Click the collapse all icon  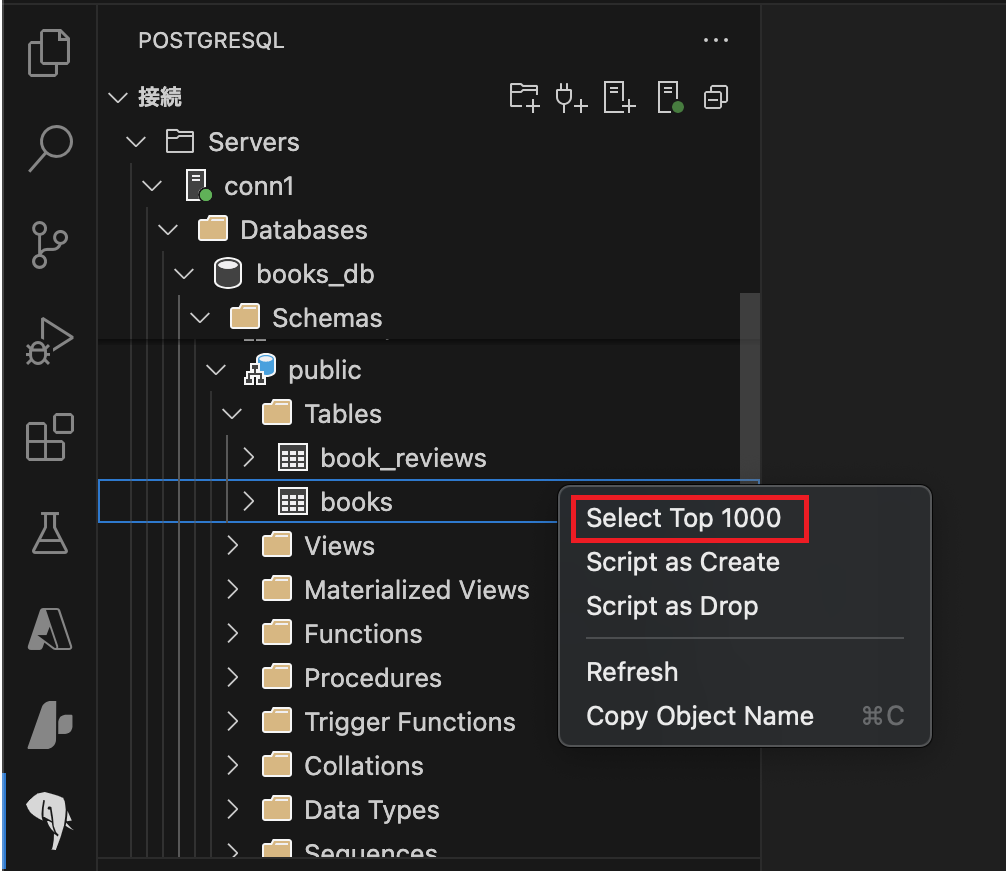716,97
